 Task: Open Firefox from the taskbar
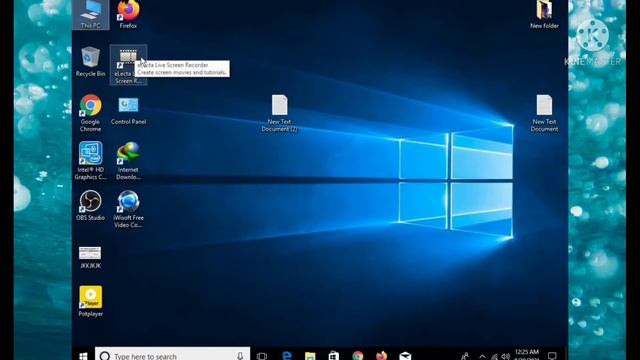(x=382, y=356)
